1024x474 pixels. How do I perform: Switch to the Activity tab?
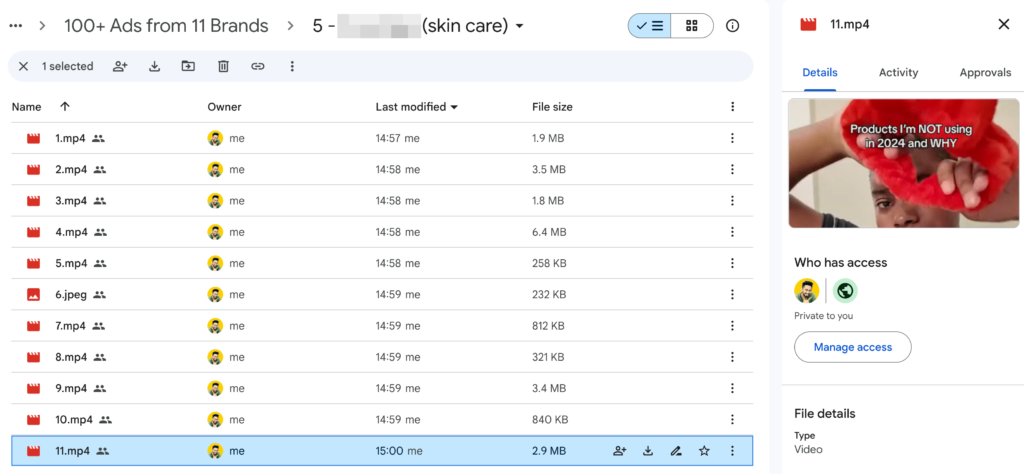(x=899, y=72)
